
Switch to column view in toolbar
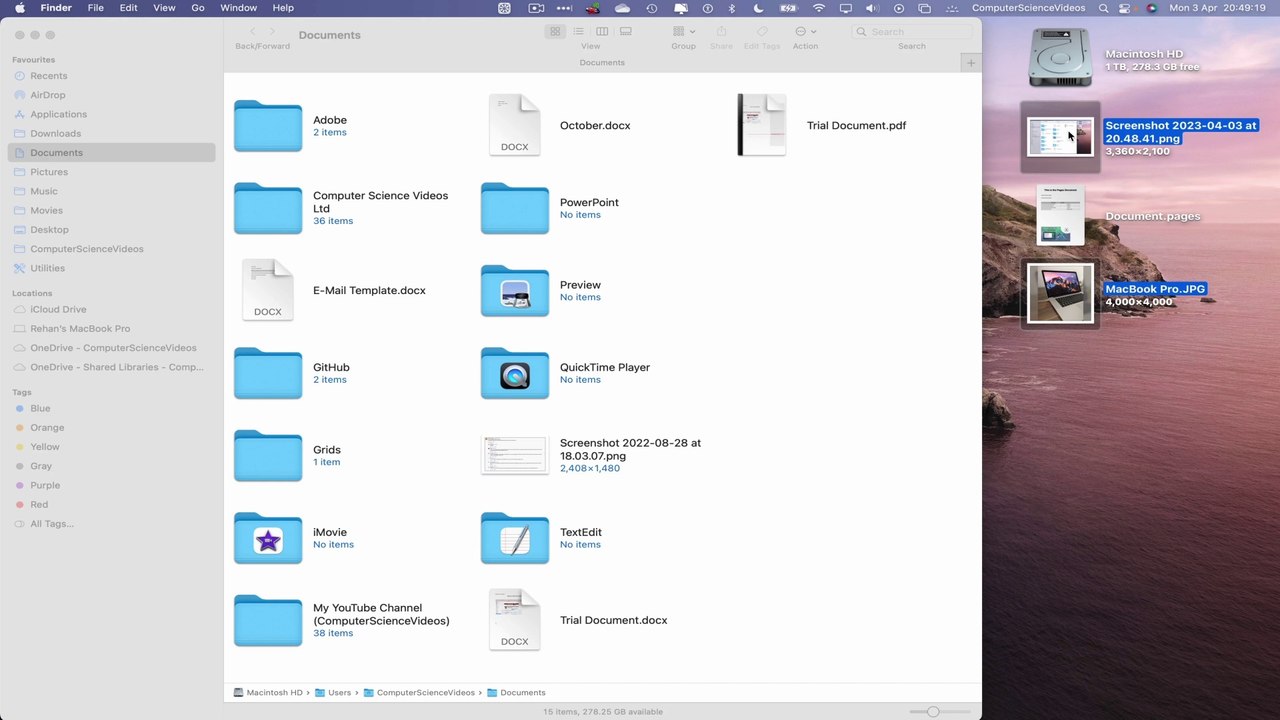(602, 32)
